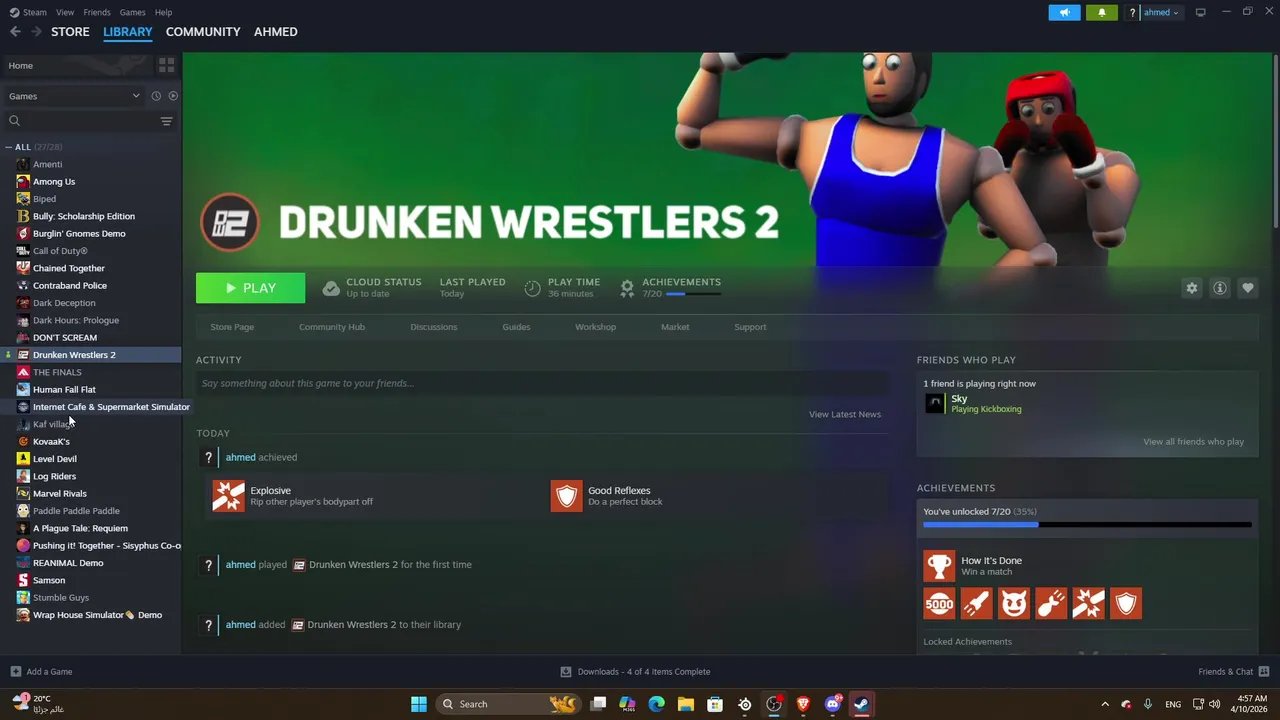The image size is (1280, 720).
Task: Open the Friends menu
Action: [97, 12]
